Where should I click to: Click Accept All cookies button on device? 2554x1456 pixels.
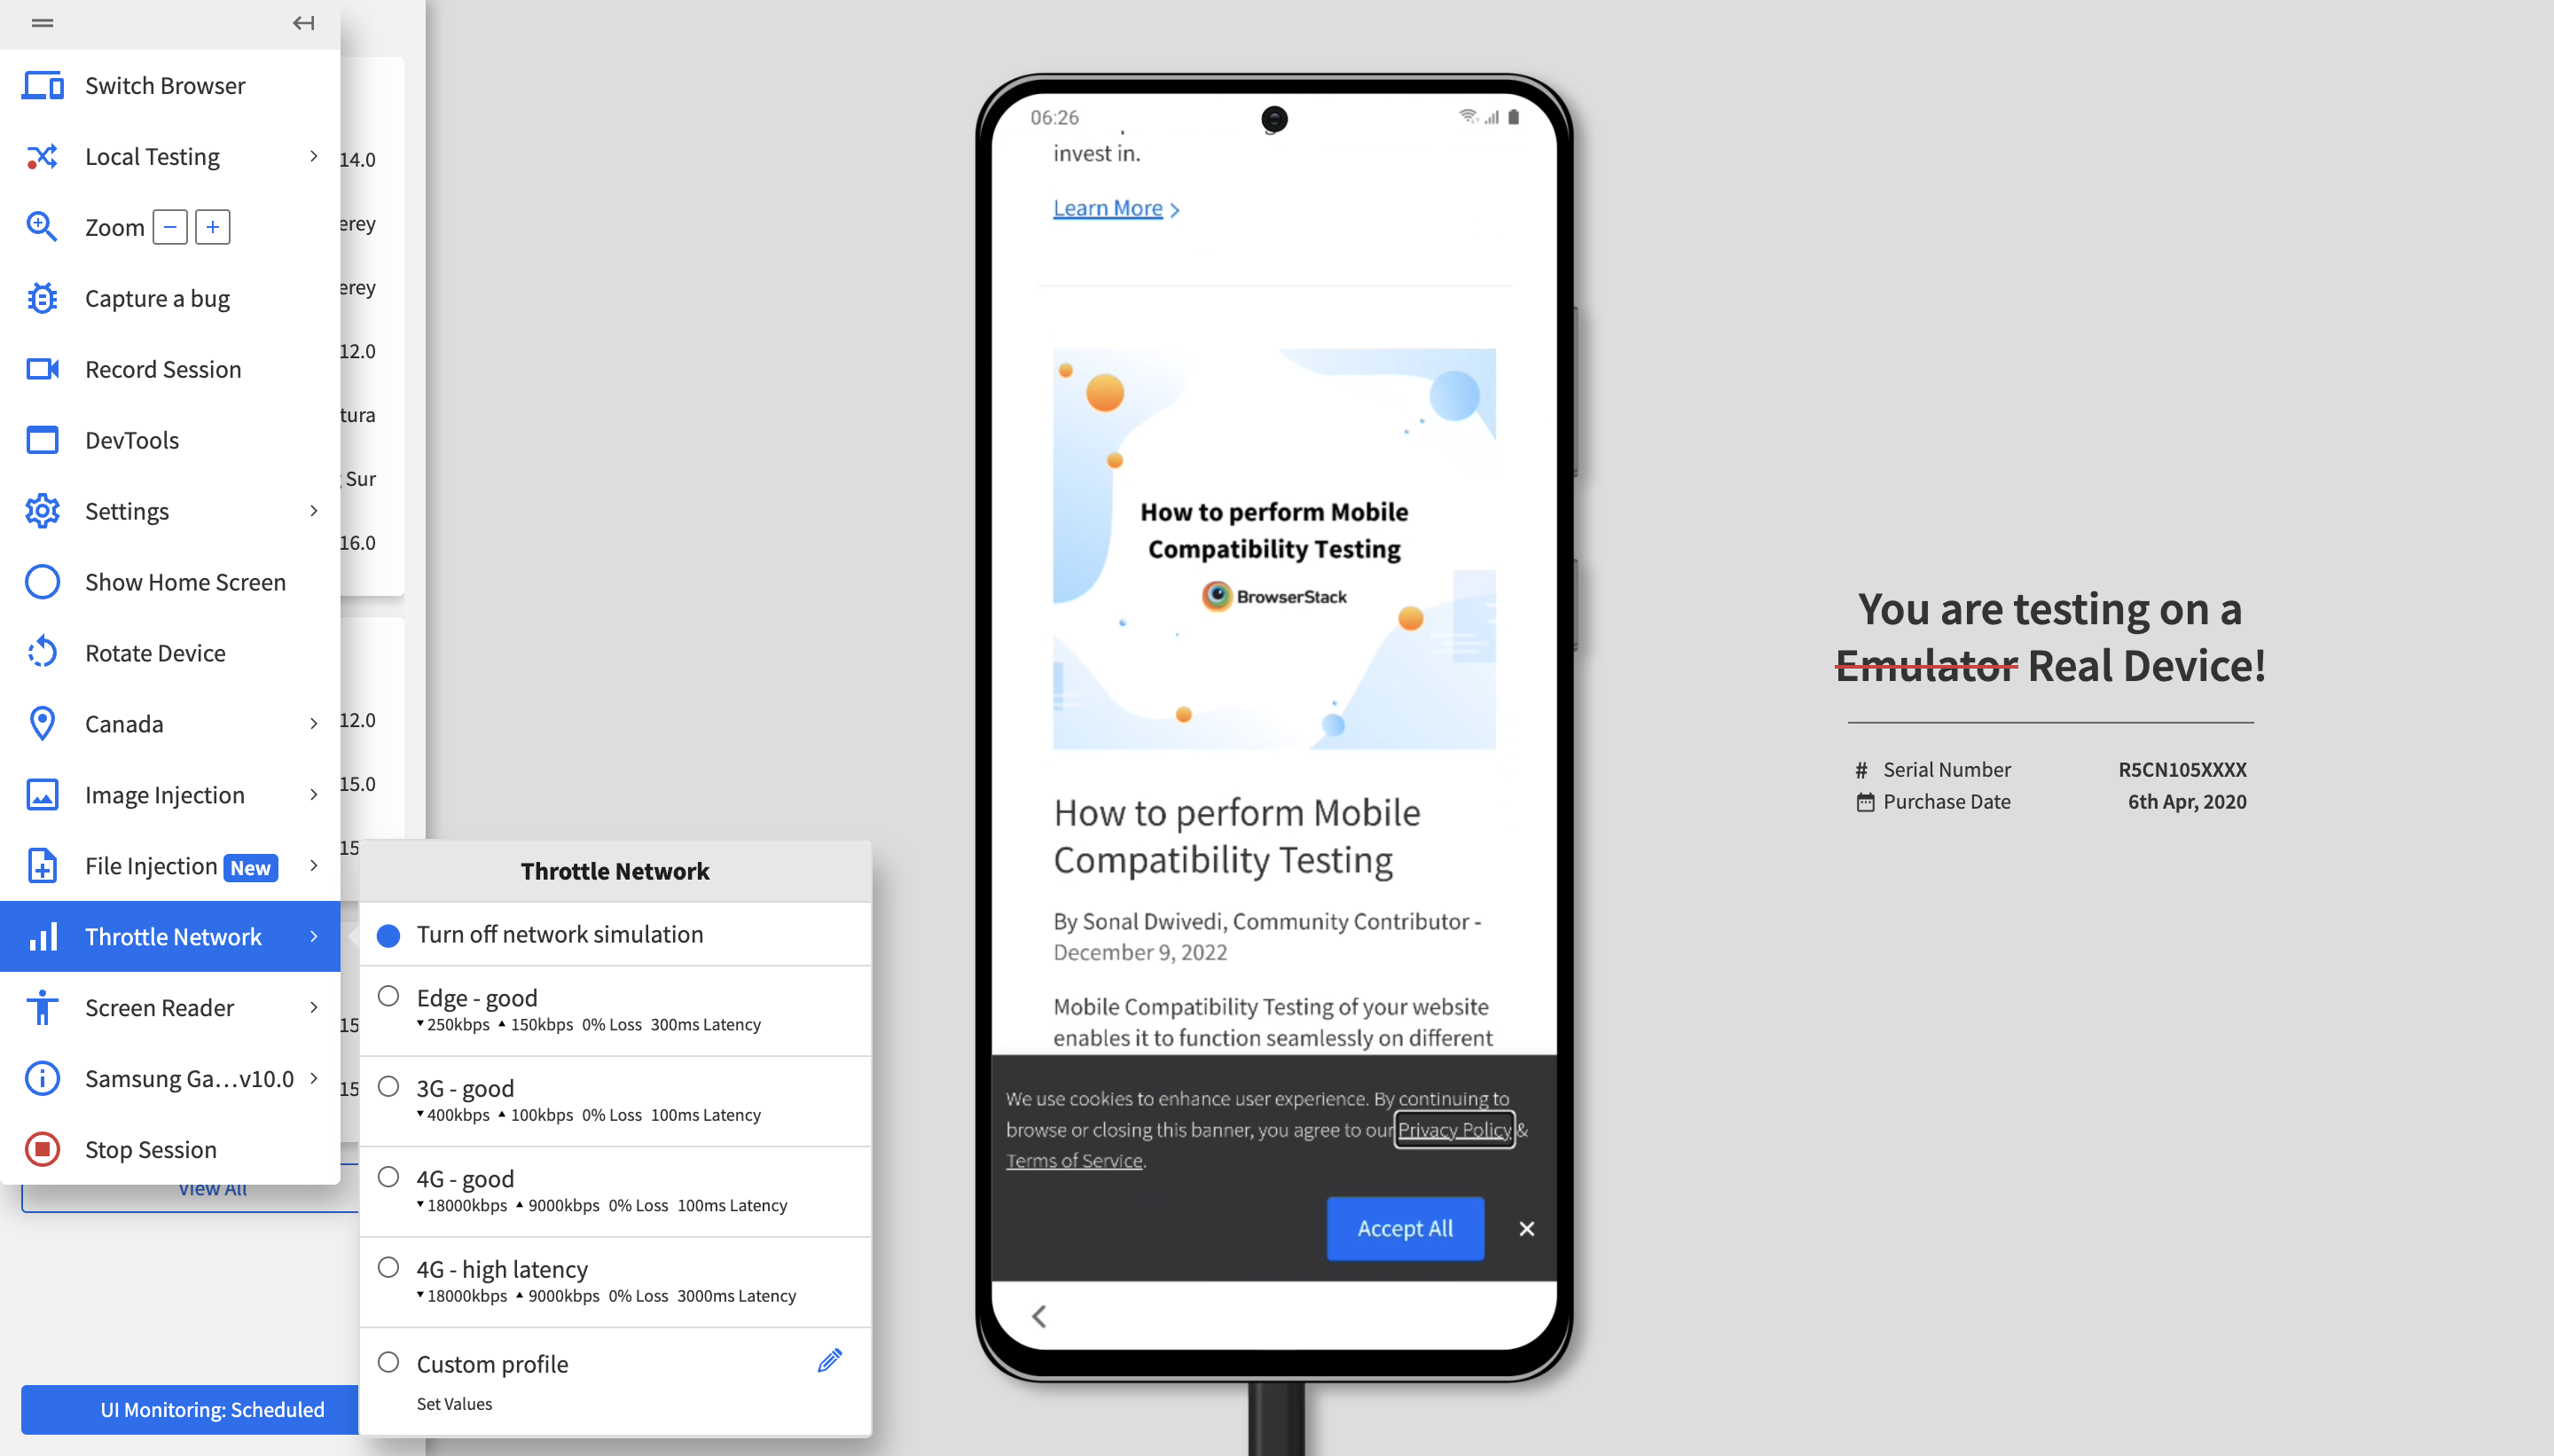coord(1403,1228)
